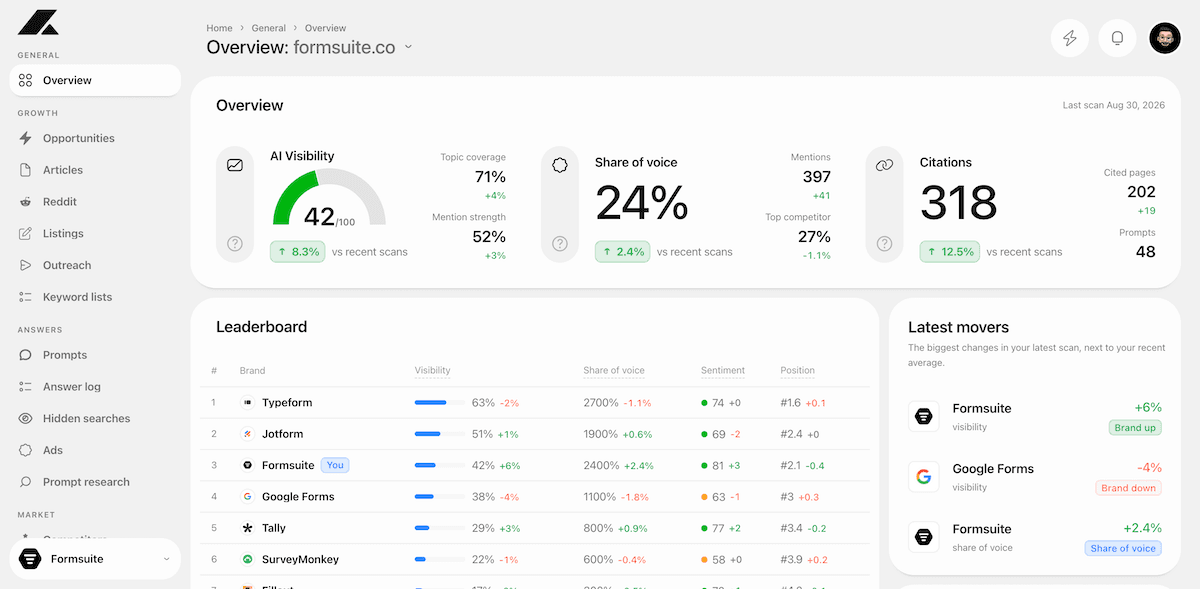The height and width of the screenshot is (589, 1200).
Task: Click Formsuite visibility bar at 42%
Action: 439,465
